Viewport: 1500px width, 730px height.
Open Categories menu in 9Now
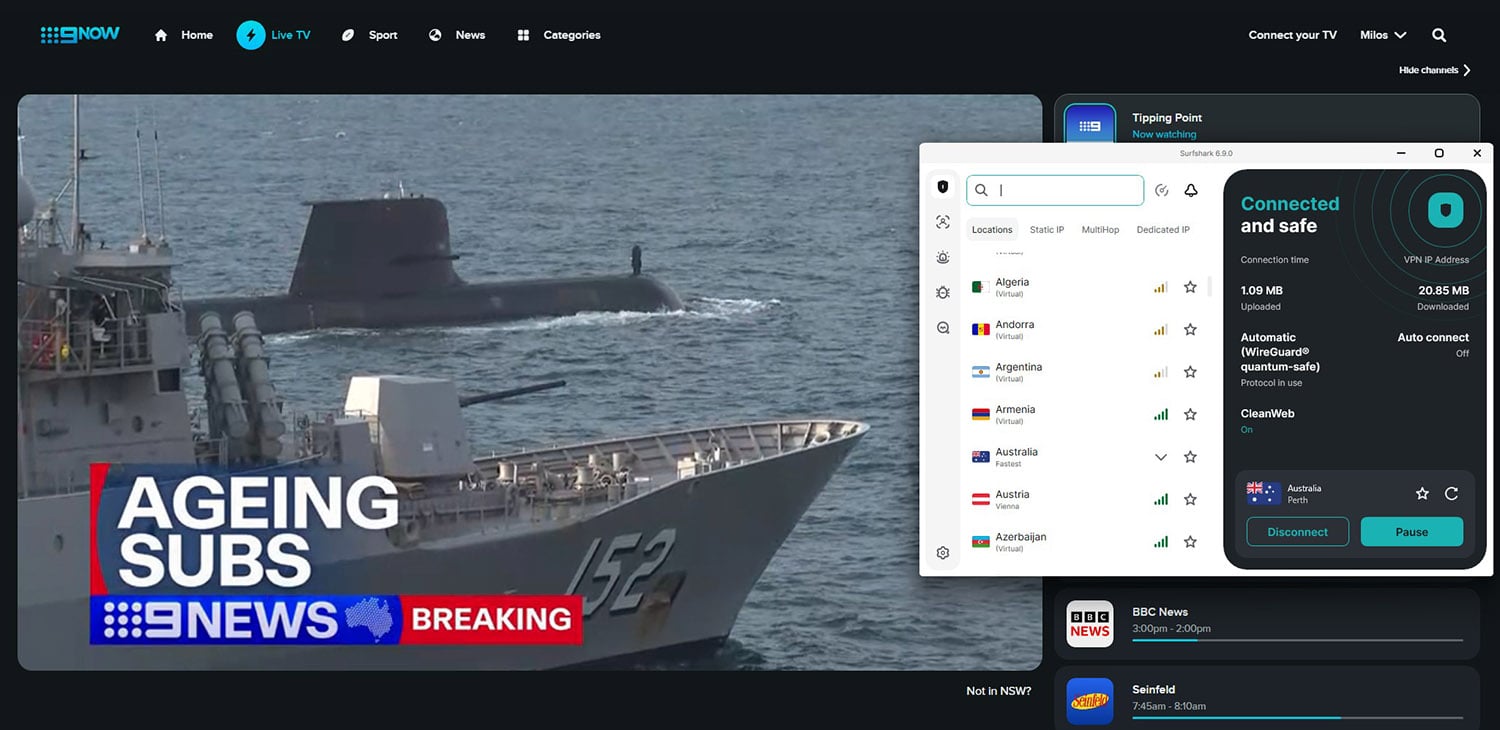point(558,35)
